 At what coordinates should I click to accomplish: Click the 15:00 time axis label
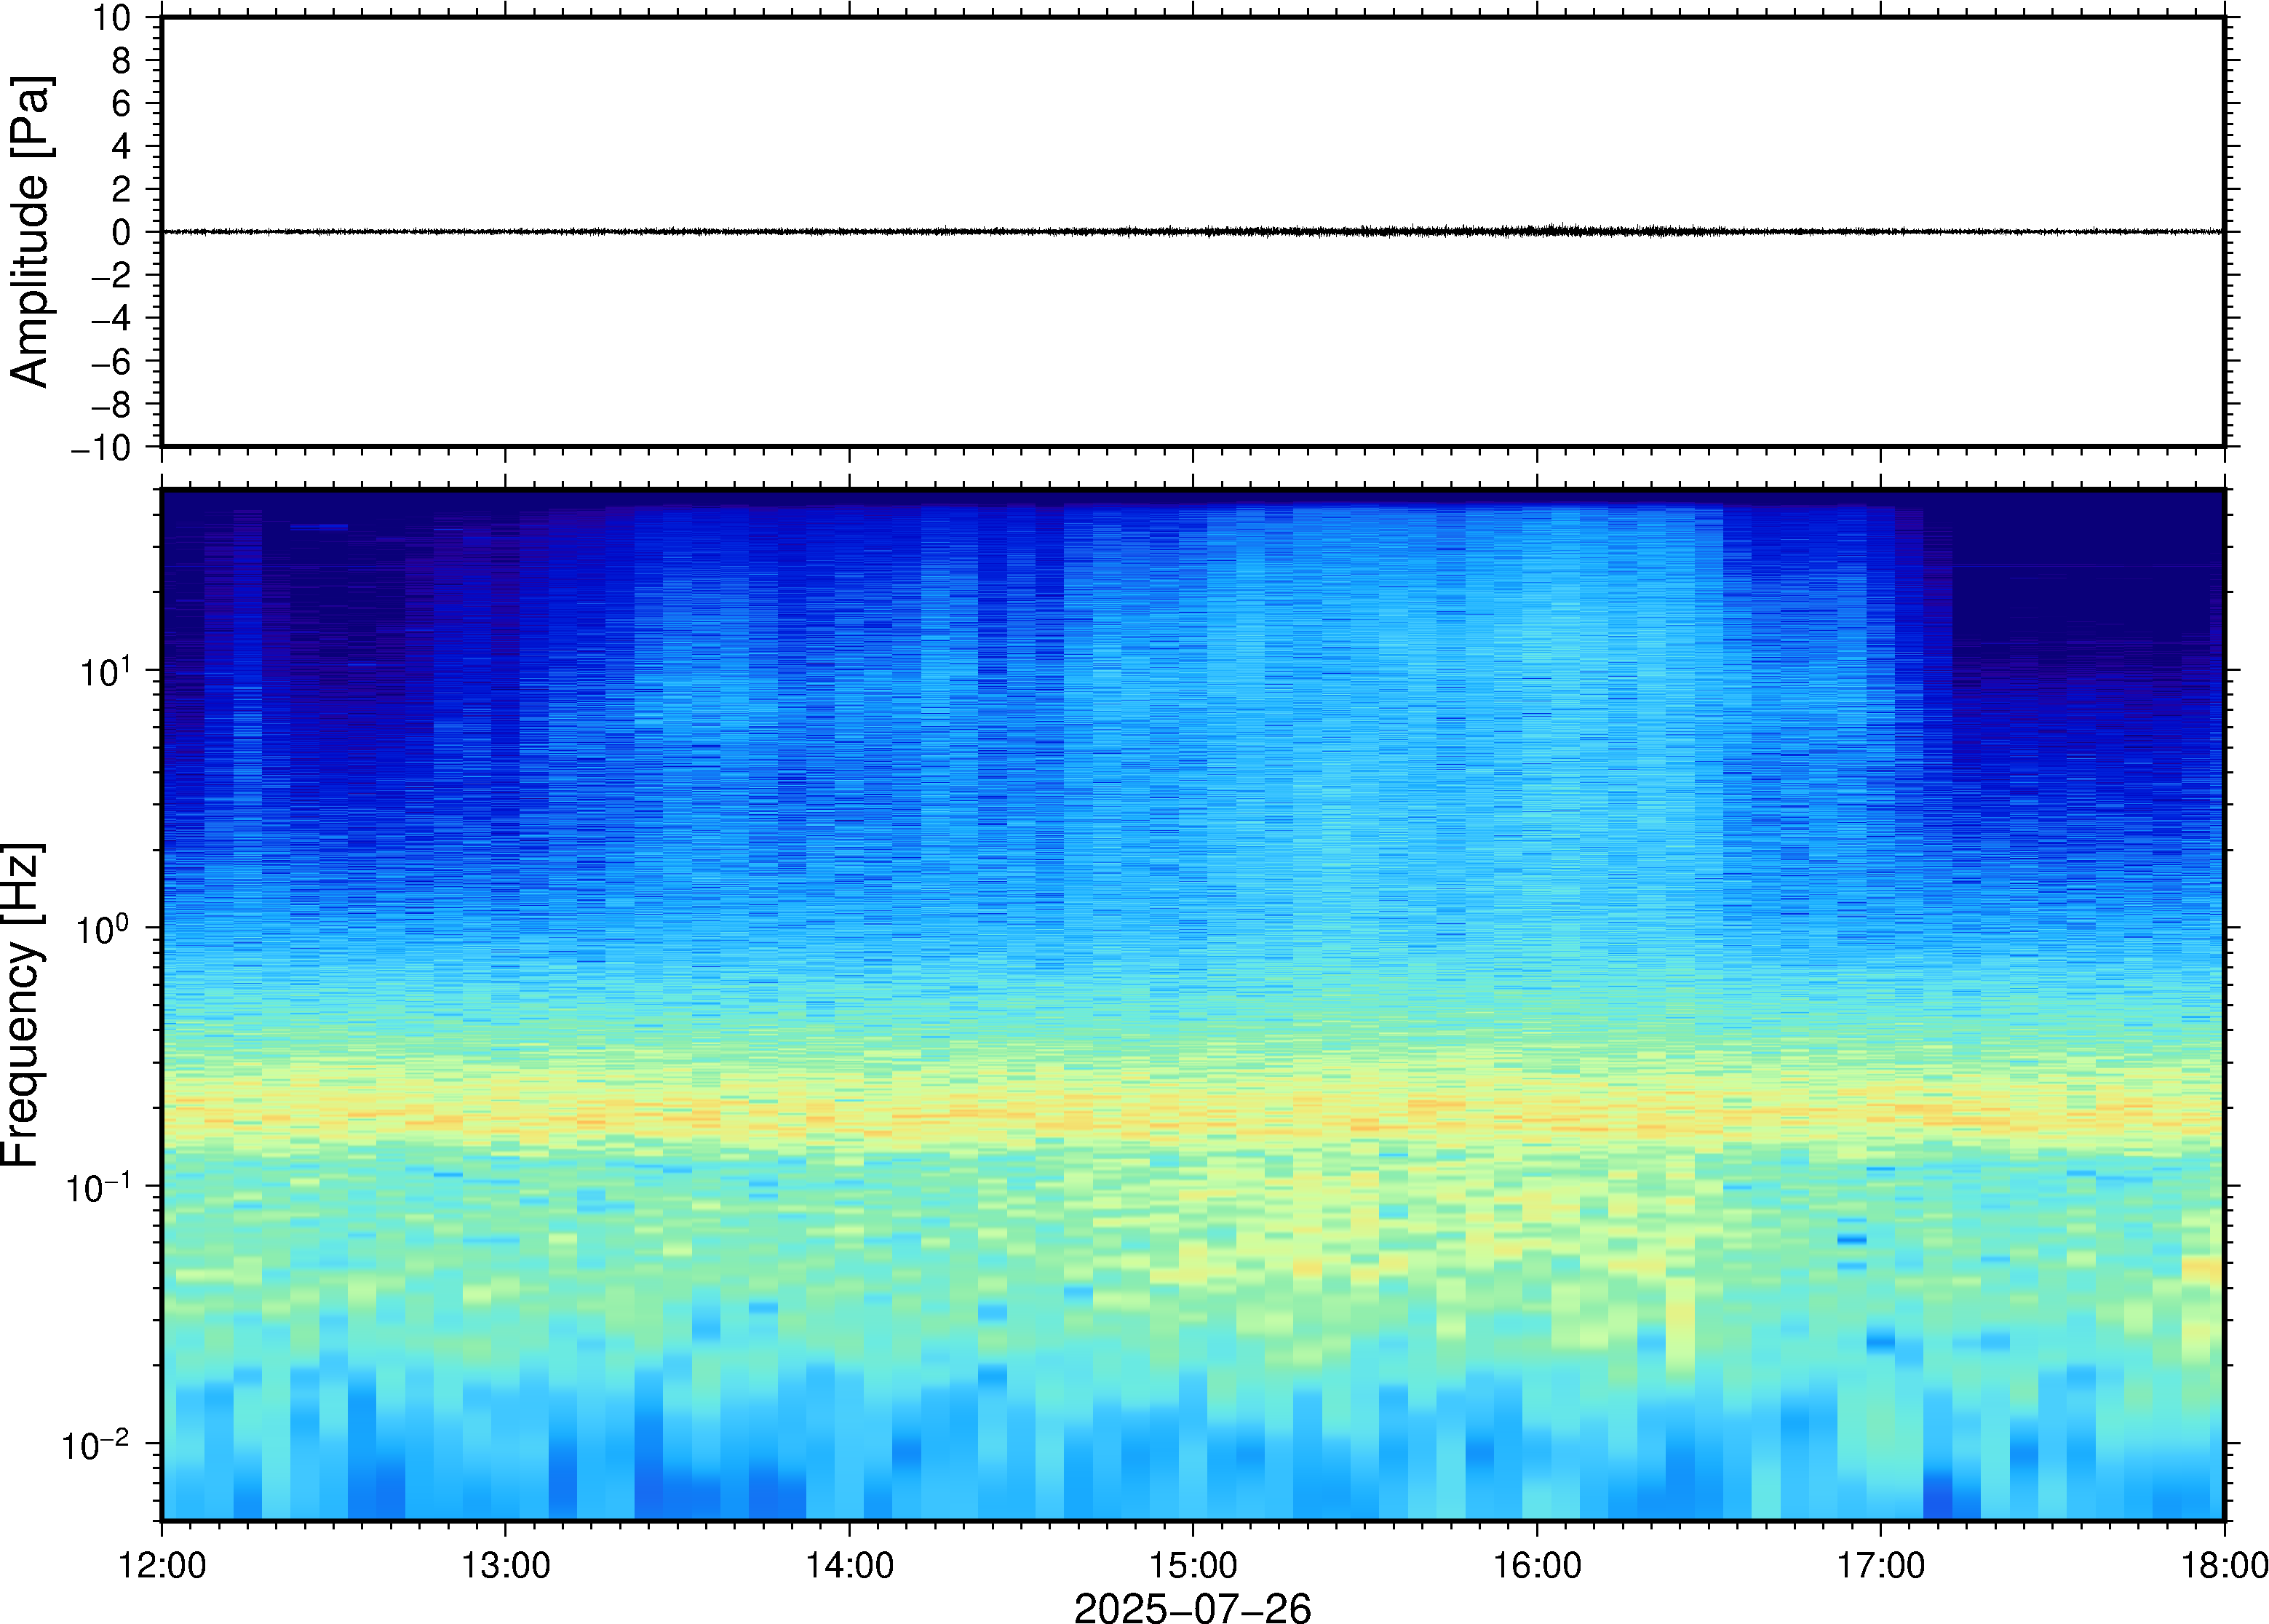[x=1193, y=1565]
